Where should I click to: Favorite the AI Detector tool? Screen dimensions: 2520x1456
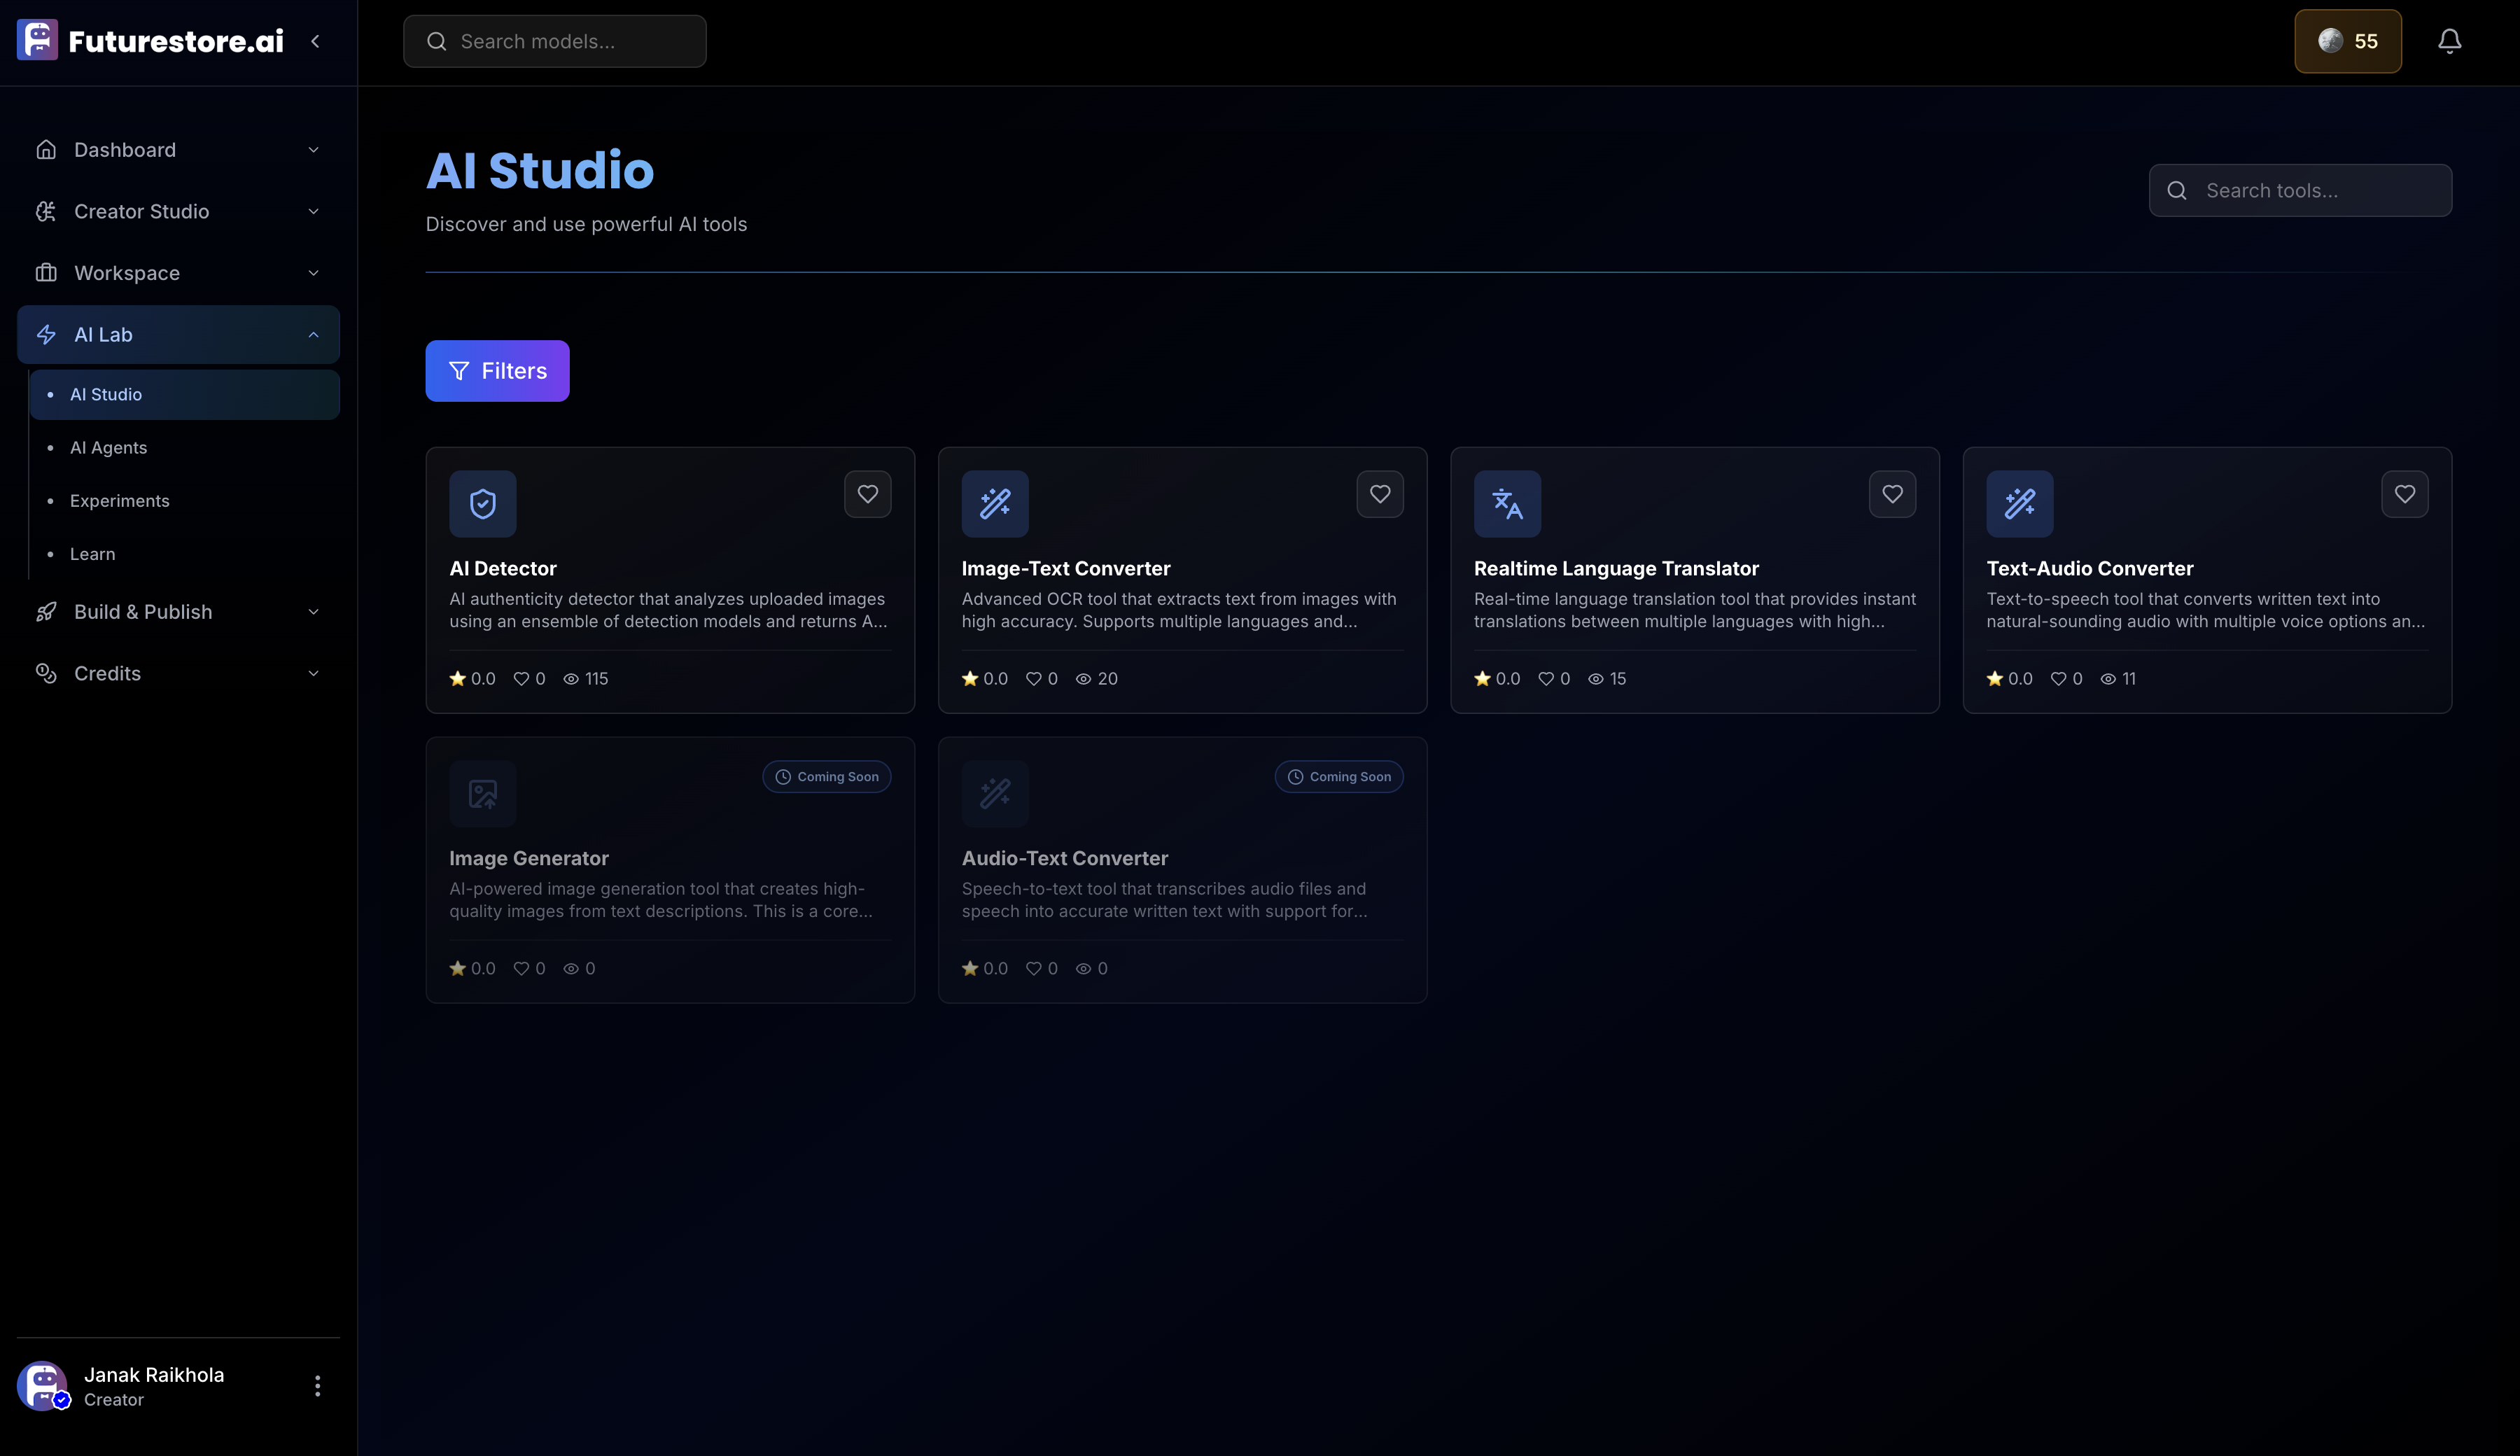point(867,494)
